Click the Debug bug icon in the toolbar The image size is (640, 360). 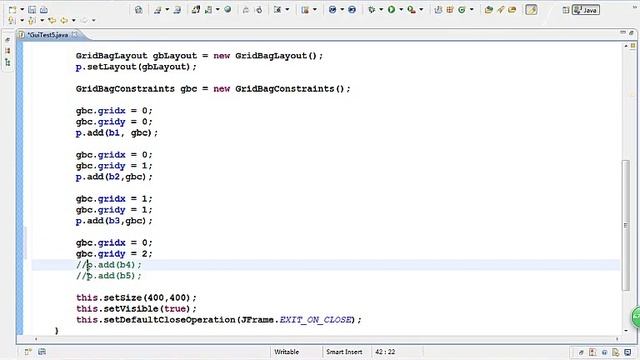click(x=371, y=9)
